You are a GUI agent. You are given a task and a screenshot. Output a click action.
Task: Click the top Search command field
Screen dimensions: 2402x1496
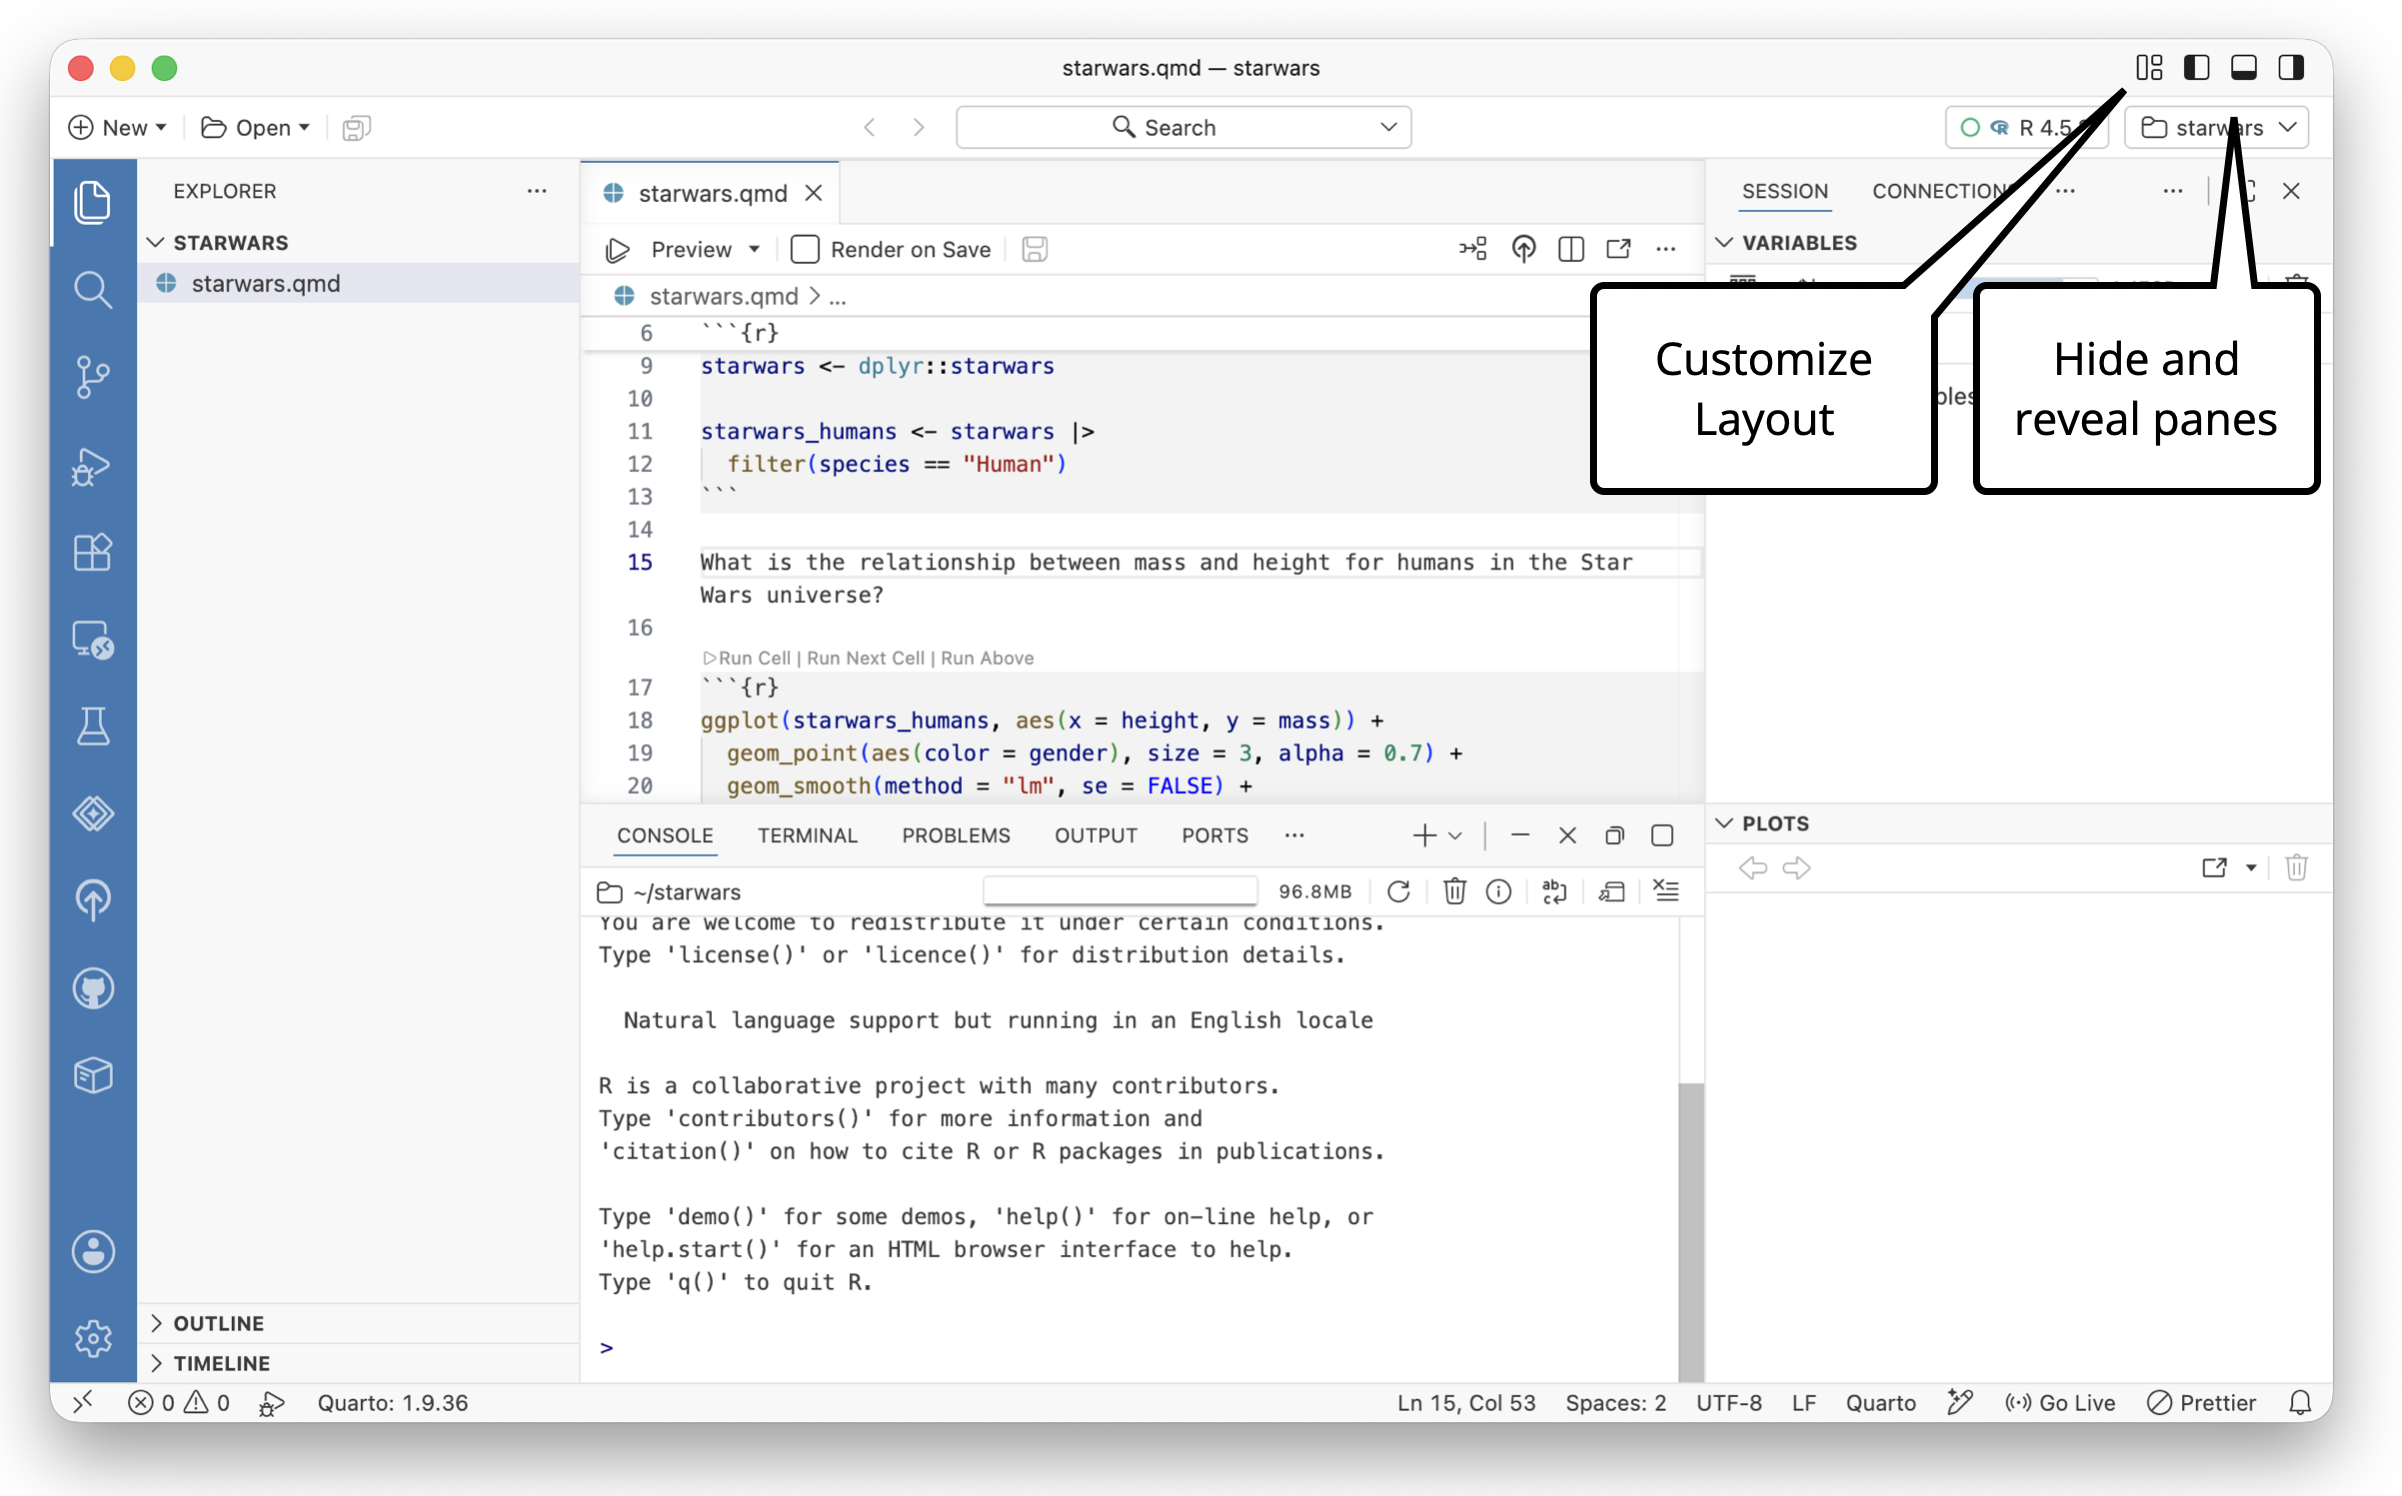tap(1183, 128)
